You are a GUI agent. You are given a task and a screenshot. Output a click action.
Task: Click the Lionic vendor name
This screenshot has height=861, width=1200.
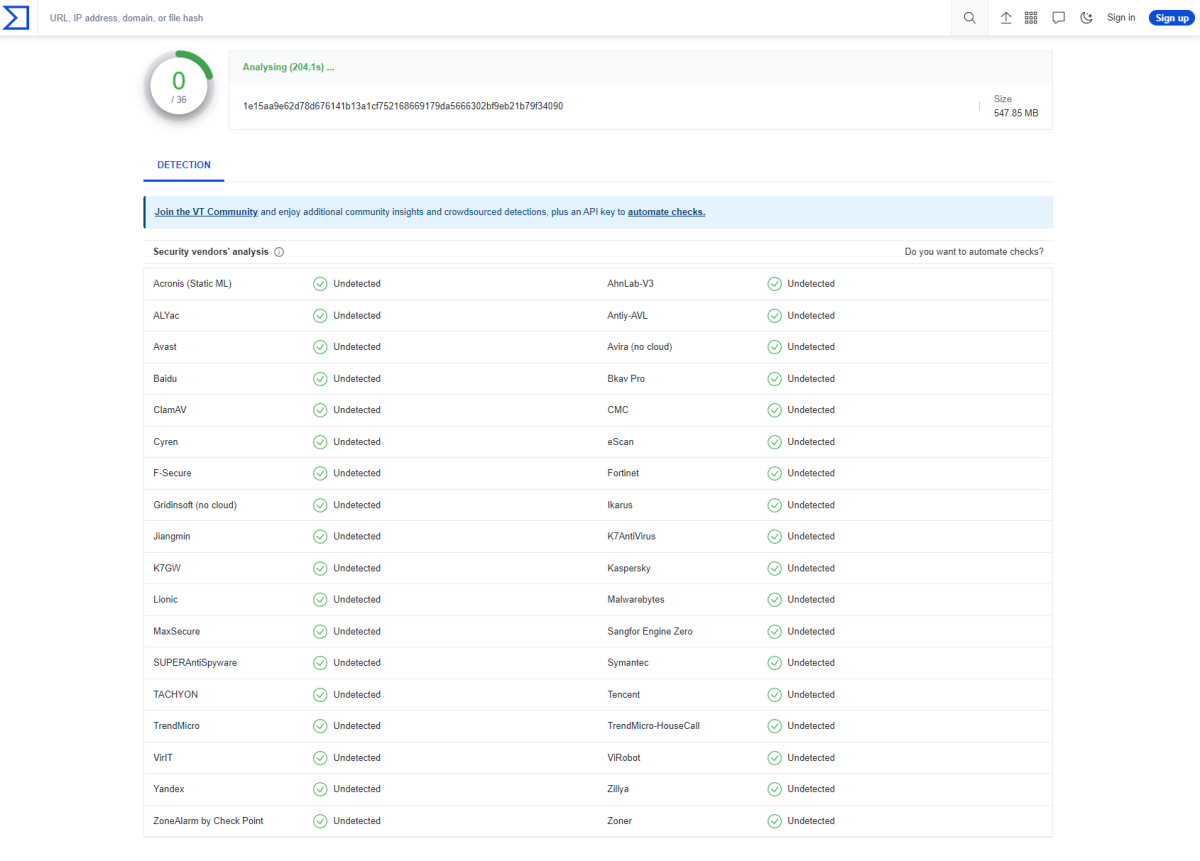click(166, 600)
